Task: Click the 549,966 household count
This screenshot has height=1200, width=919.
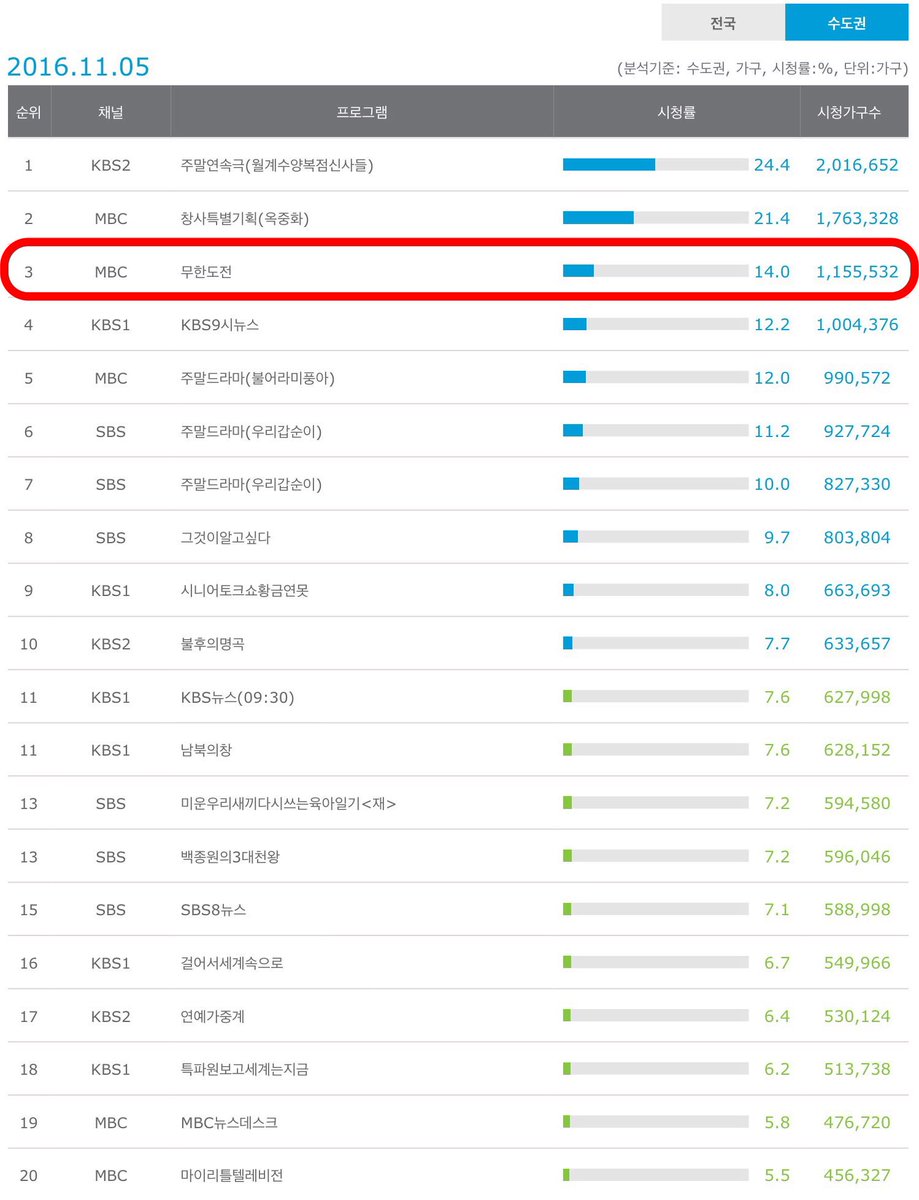Action: pyautogui.click(x=857, y=963)
